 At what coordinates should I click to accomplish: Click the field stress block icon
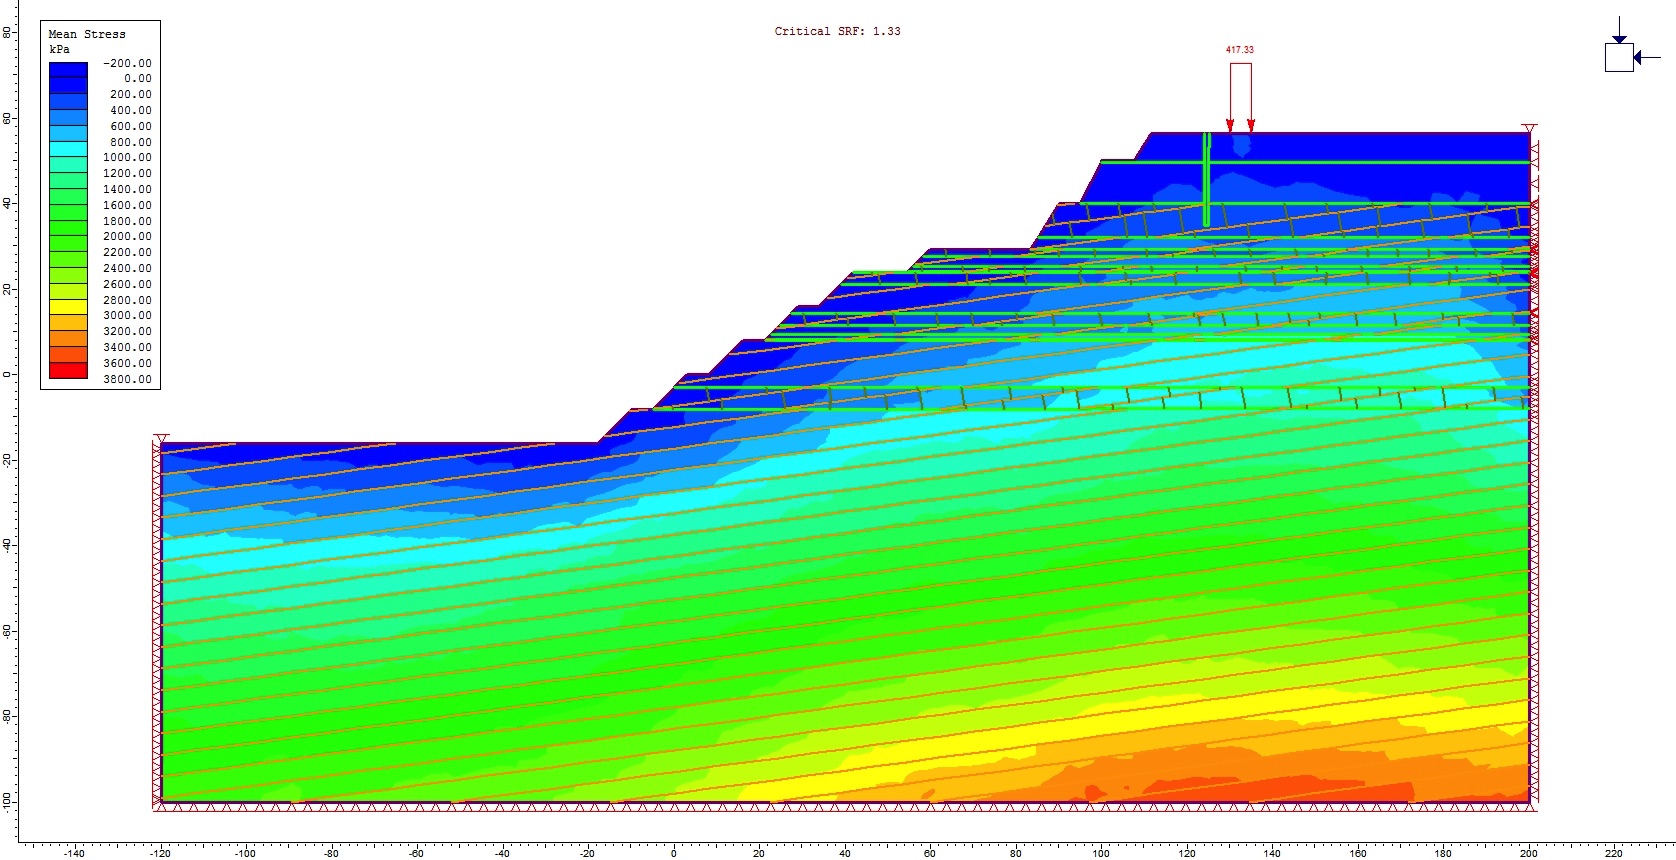tap(1632, 45)
